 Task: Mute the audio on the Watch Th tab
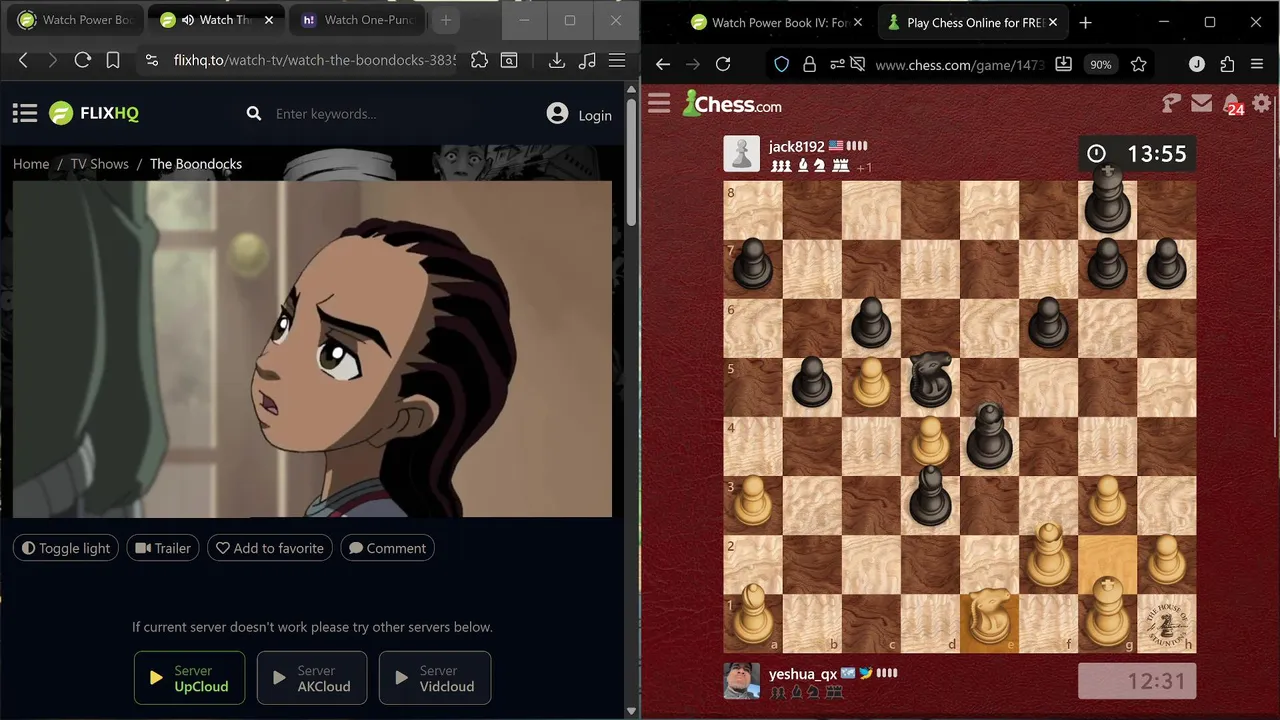point(187,20)
